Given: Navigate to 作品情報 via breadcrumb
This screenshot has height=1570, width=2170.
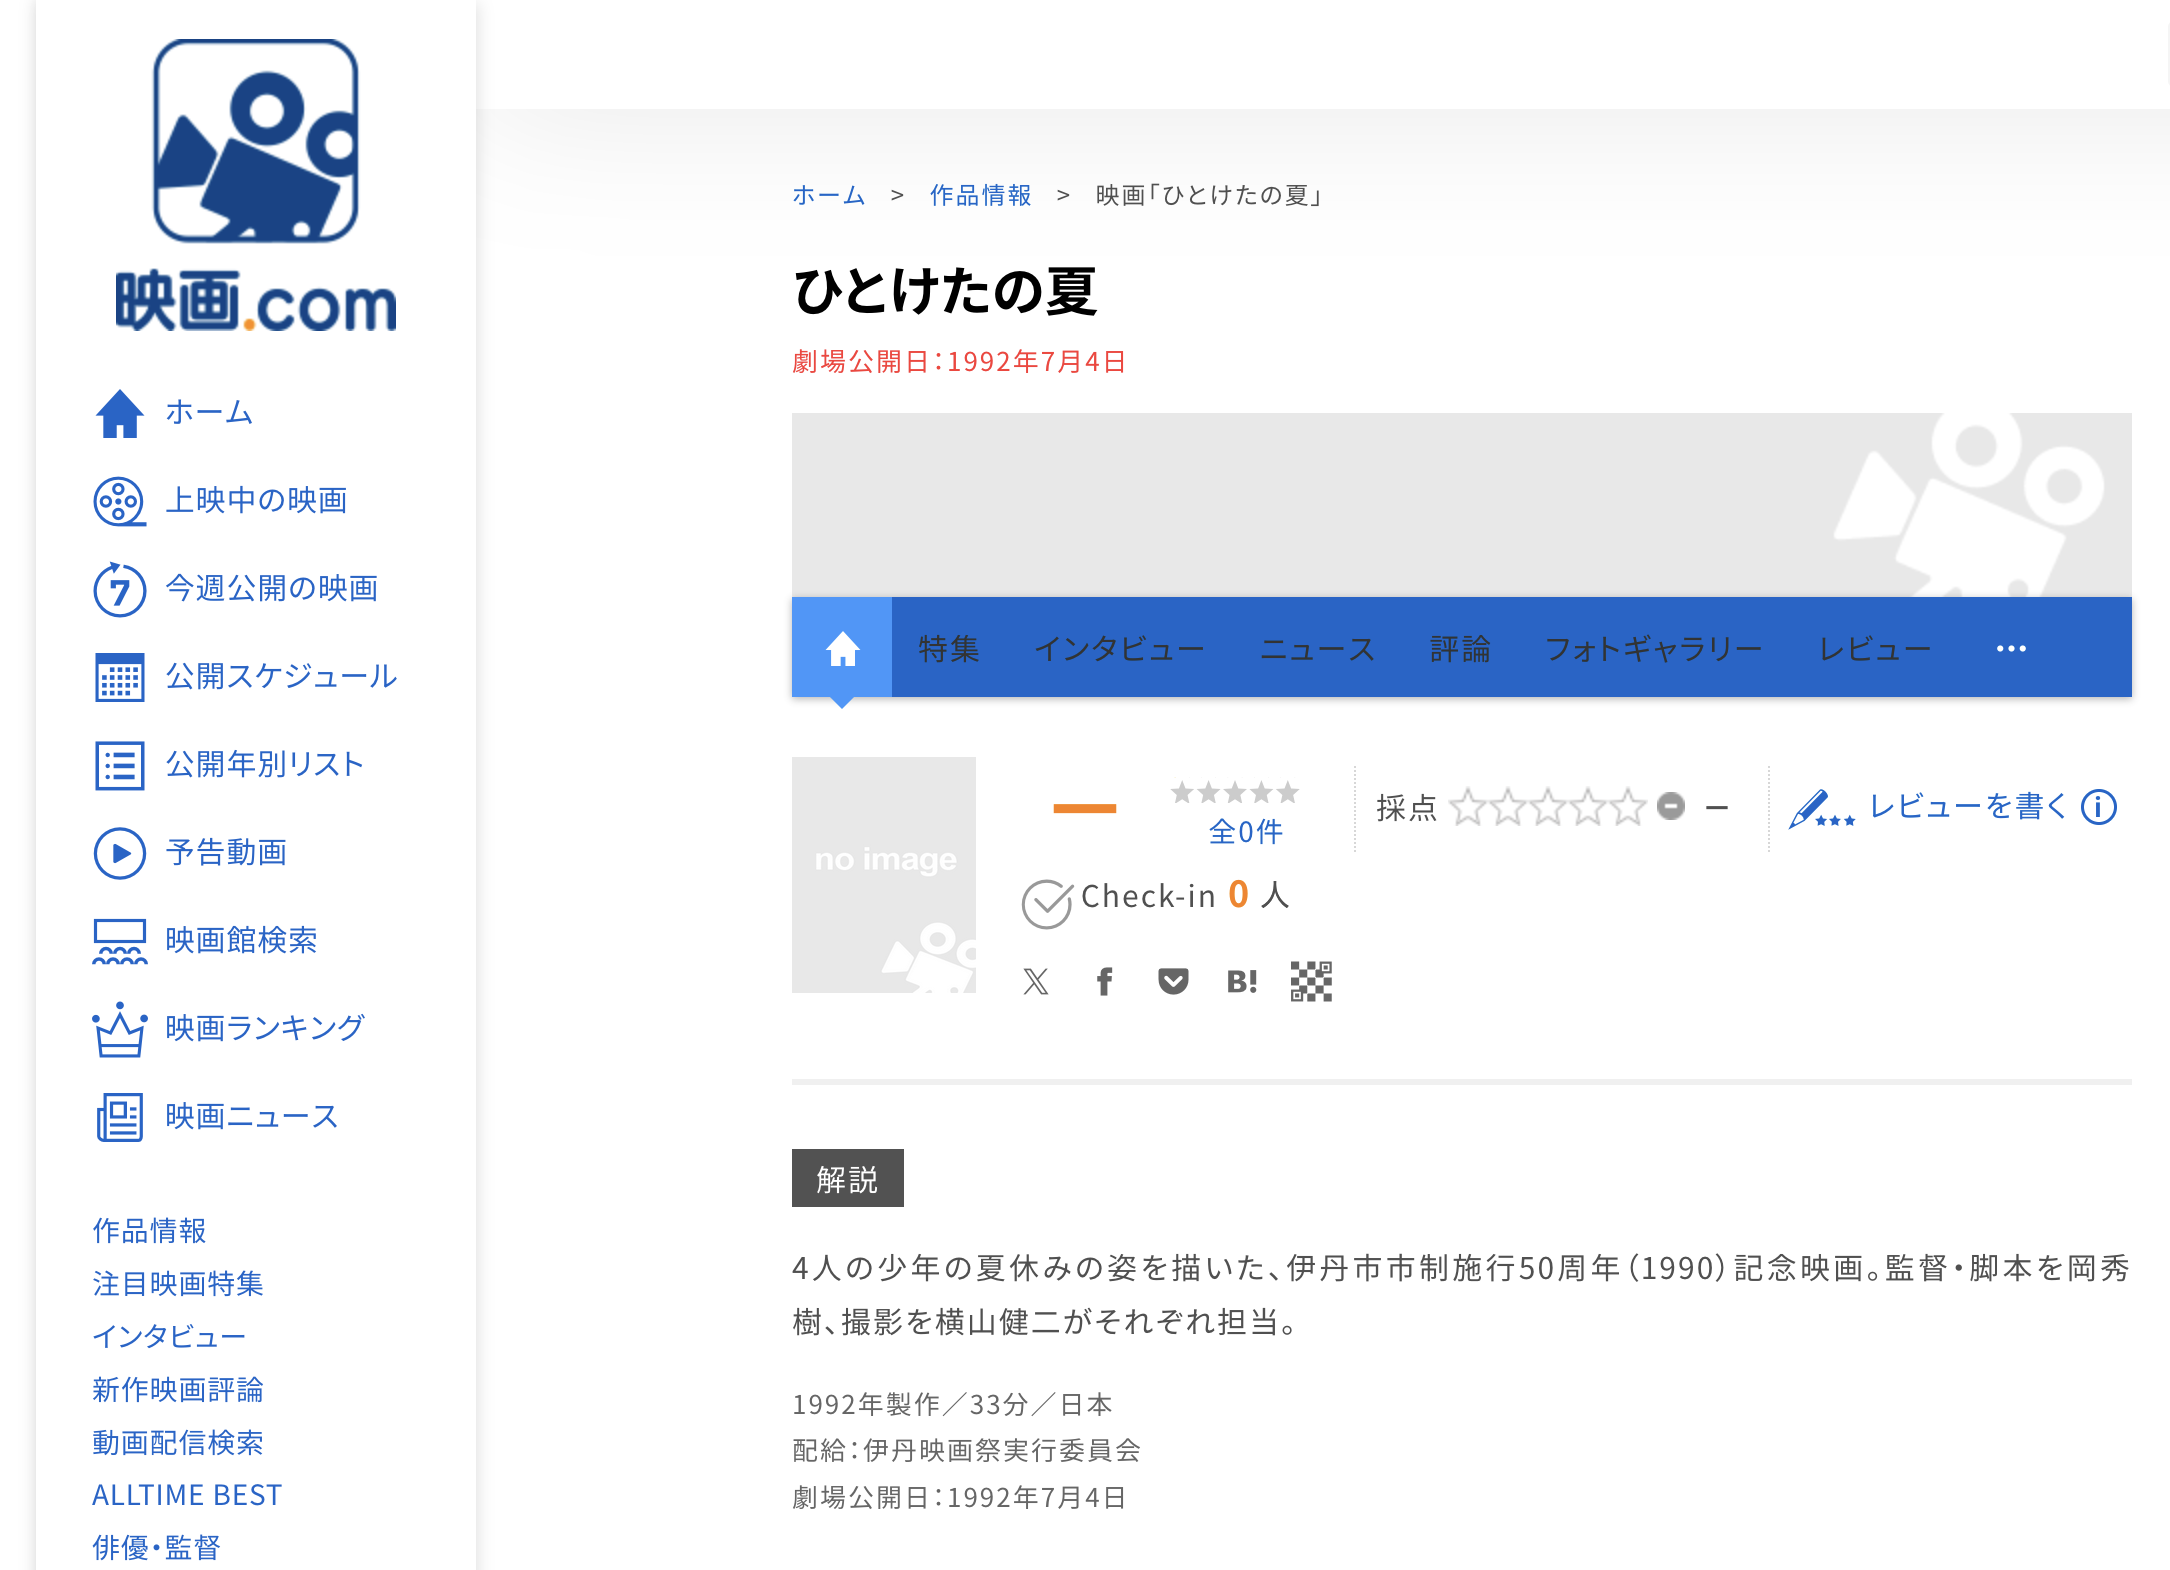Looking at the screenshot, I should point(980,196).
